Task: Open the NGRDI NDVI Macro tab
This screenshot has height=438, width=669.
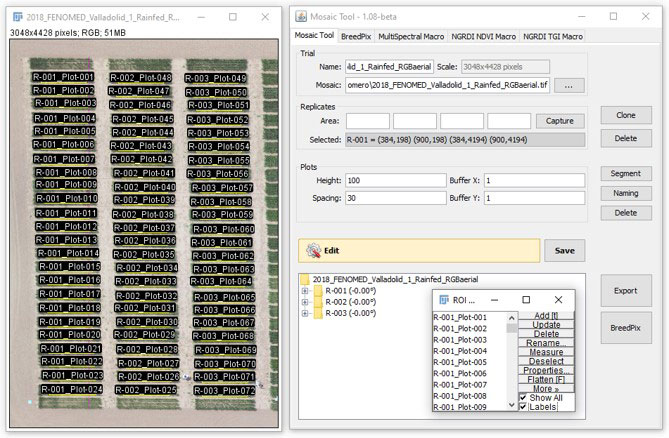Action: [483, 37]
